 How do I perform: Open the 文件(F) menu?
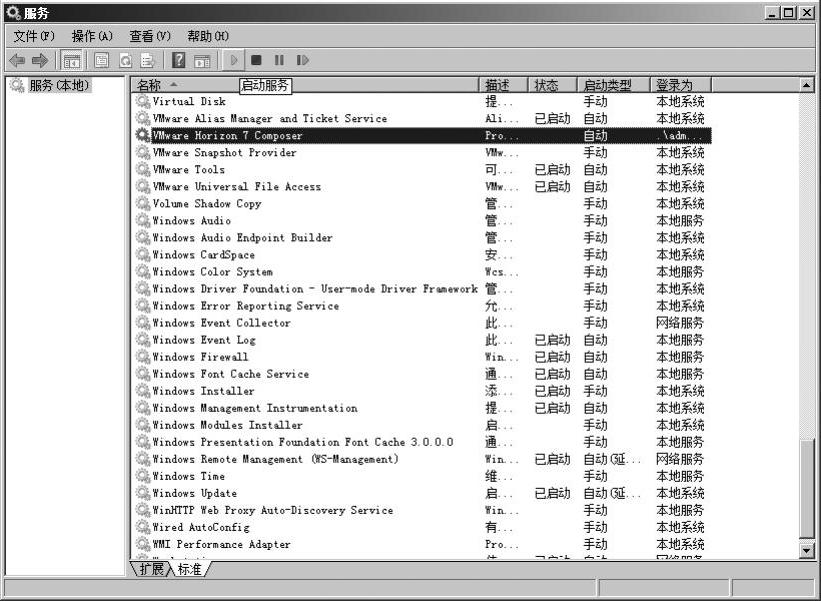34,36
